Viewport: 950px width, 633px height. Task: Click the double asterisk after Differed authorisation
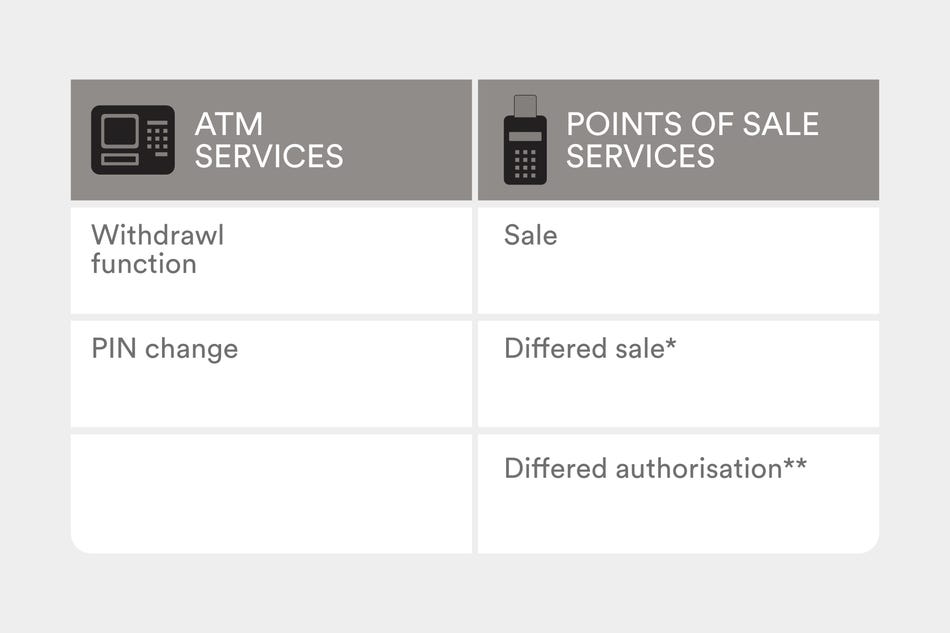click(x=795, y=465)
